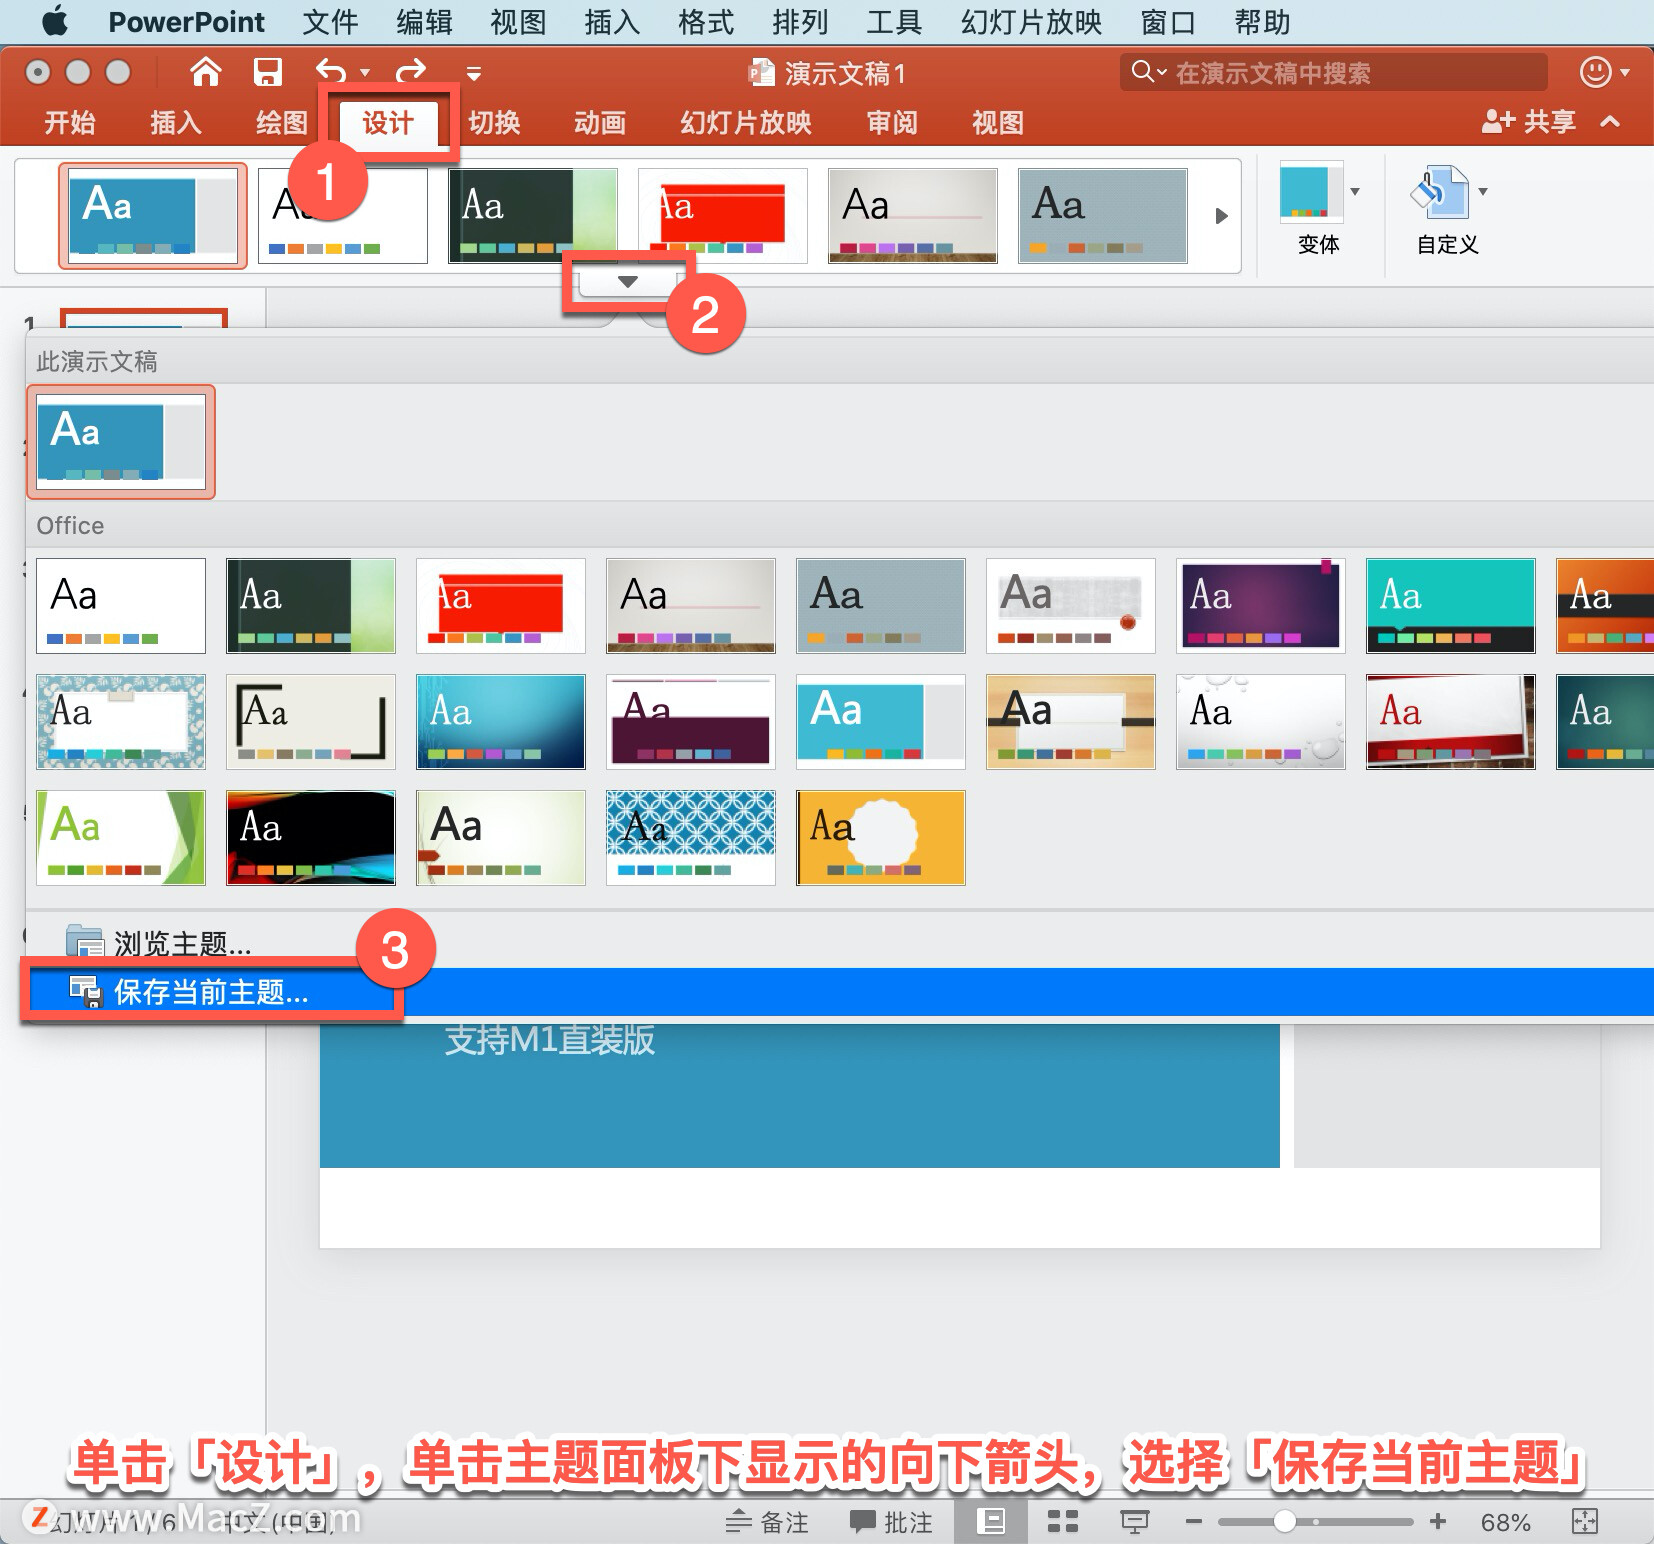Choose the blue lattice pattern theme
The width and height of the screenshot is (1654, 1544).
(691, 838)
